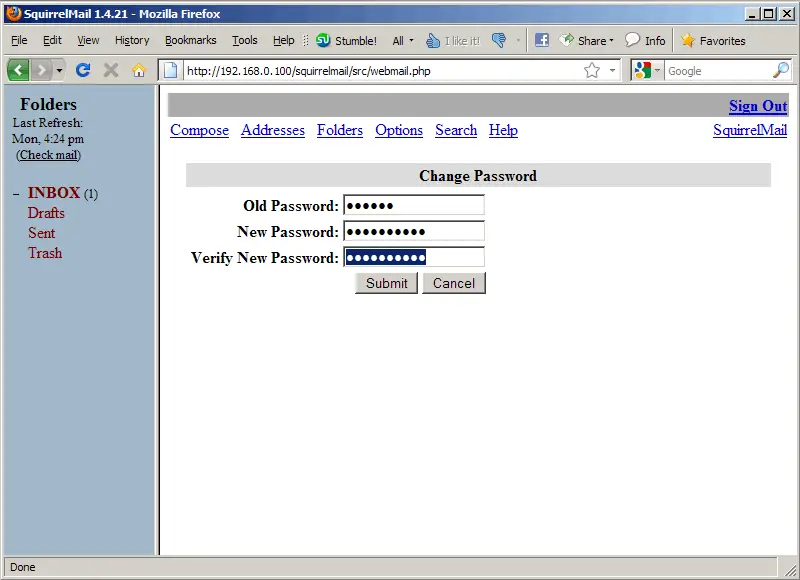Submit the password change
Image resolution: width=800 pixels, height=580 pixels.
[386, 283]
